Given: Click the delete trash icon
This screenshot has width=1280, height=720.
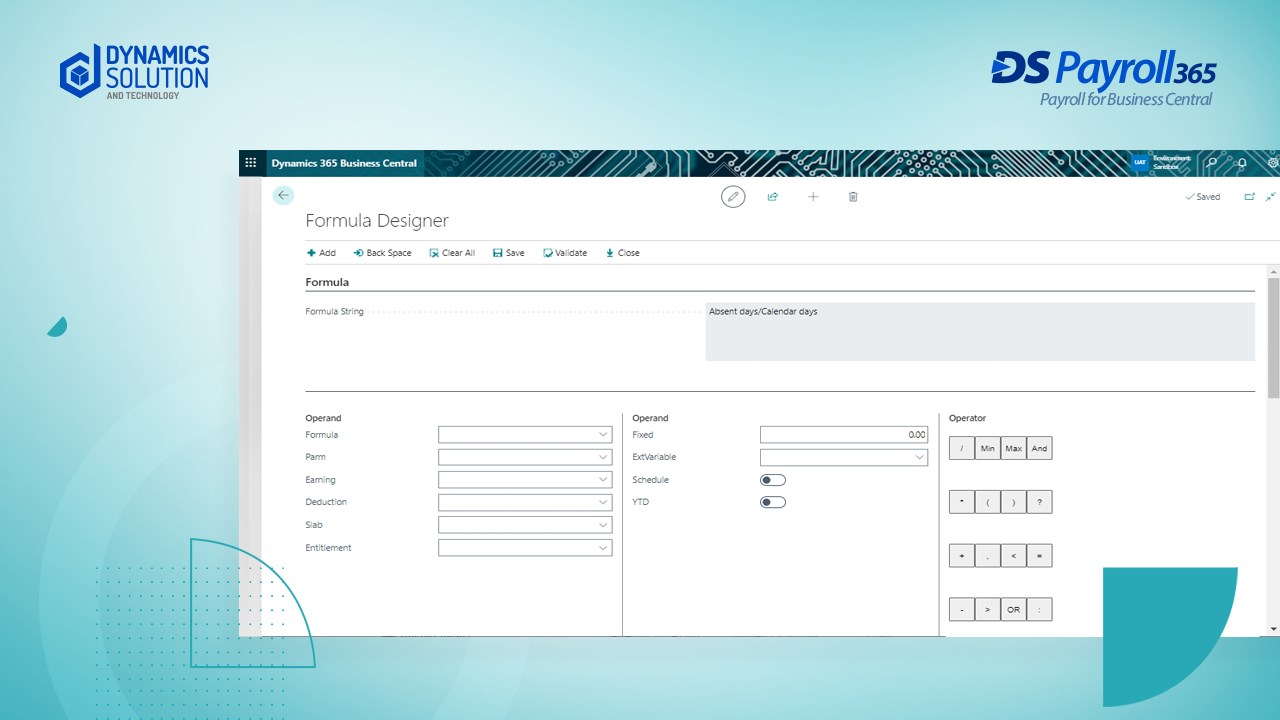Looking at the screenshot, I should pos(853,197).
